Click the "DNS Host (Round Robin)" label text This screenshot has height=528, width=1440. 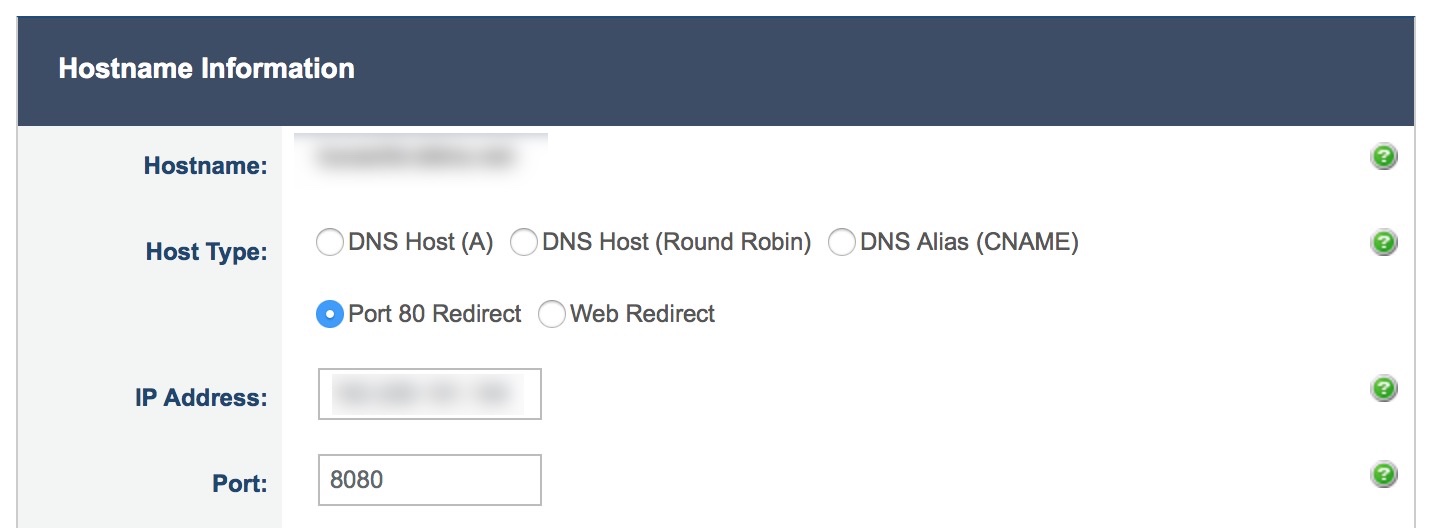pos(676,243)
